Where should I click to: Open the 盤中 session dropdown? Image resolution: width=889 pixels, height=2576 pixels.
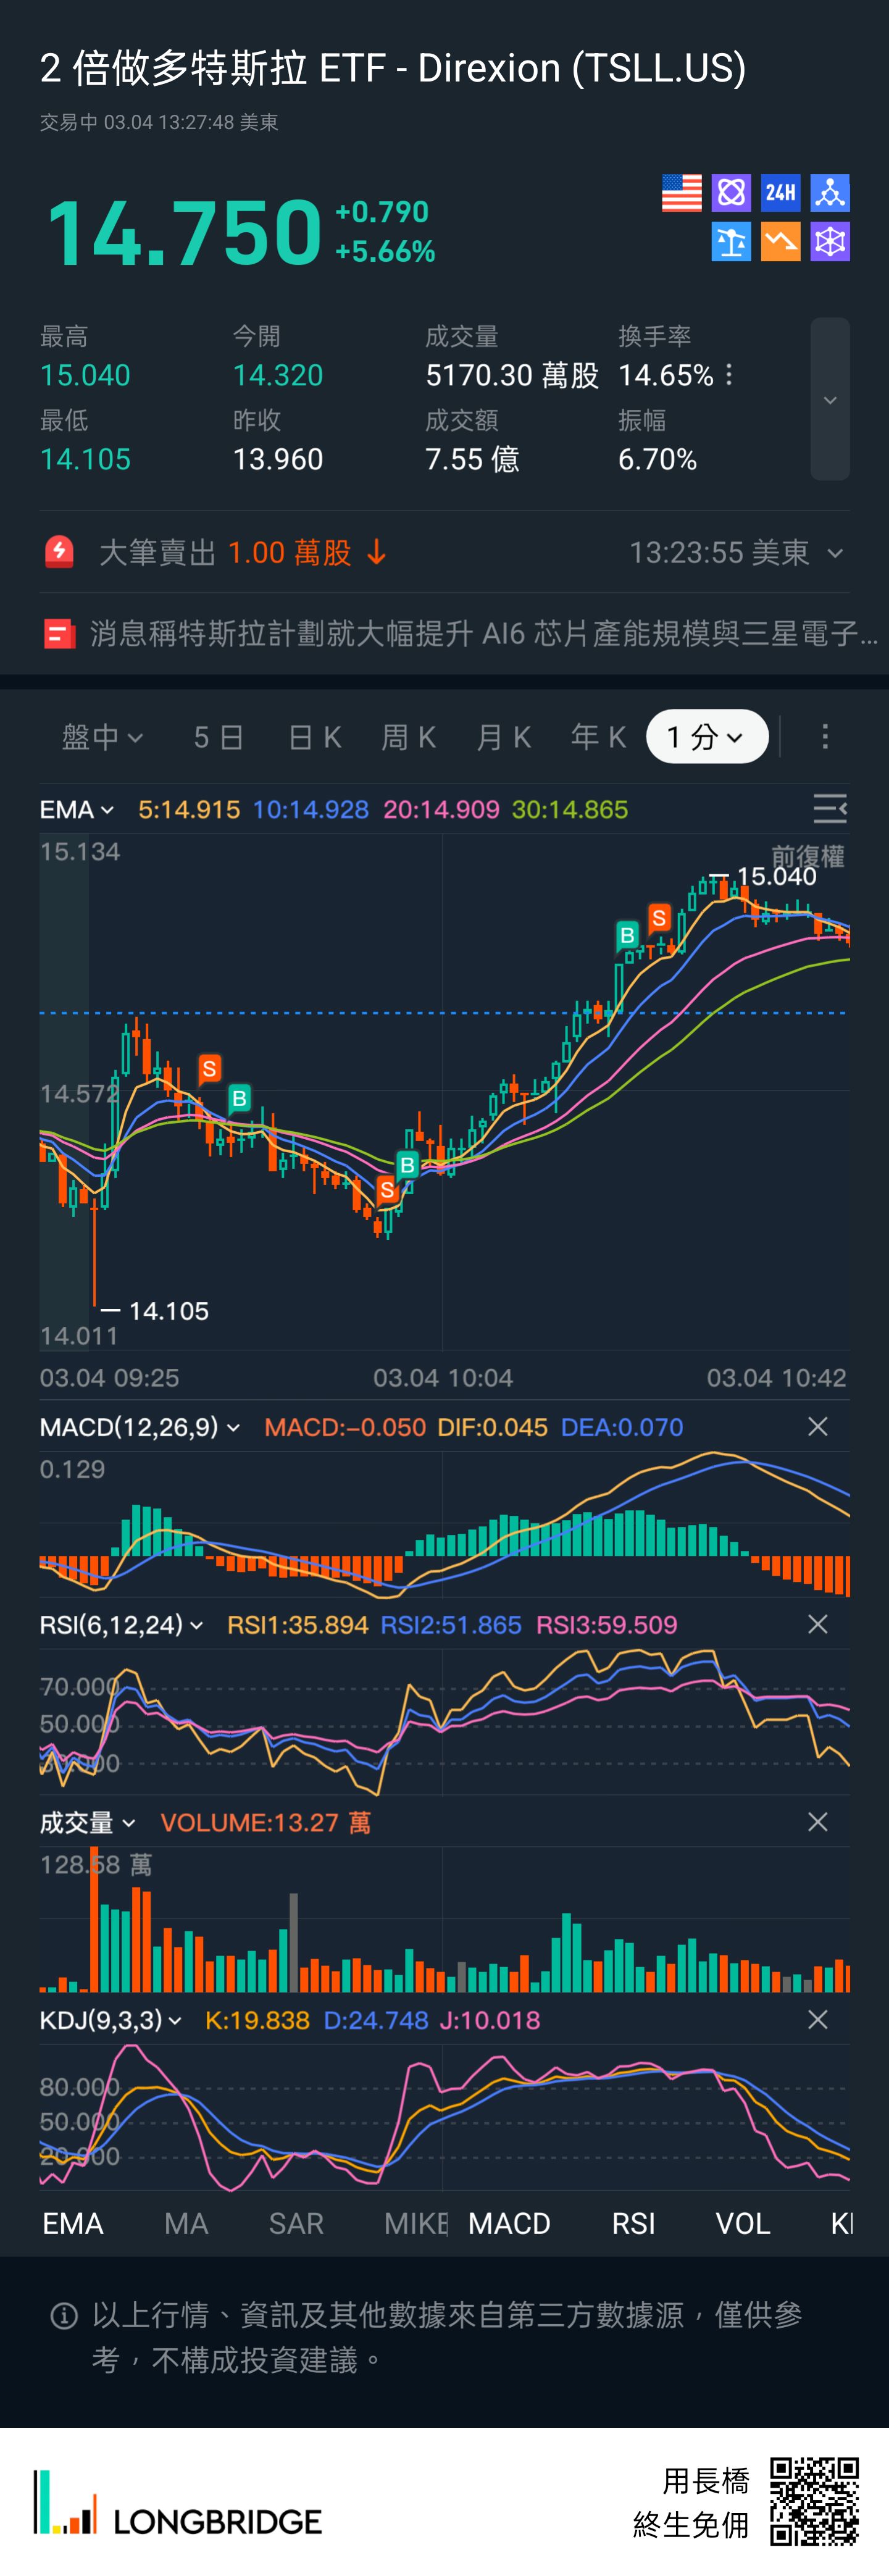tap(102, 737)
